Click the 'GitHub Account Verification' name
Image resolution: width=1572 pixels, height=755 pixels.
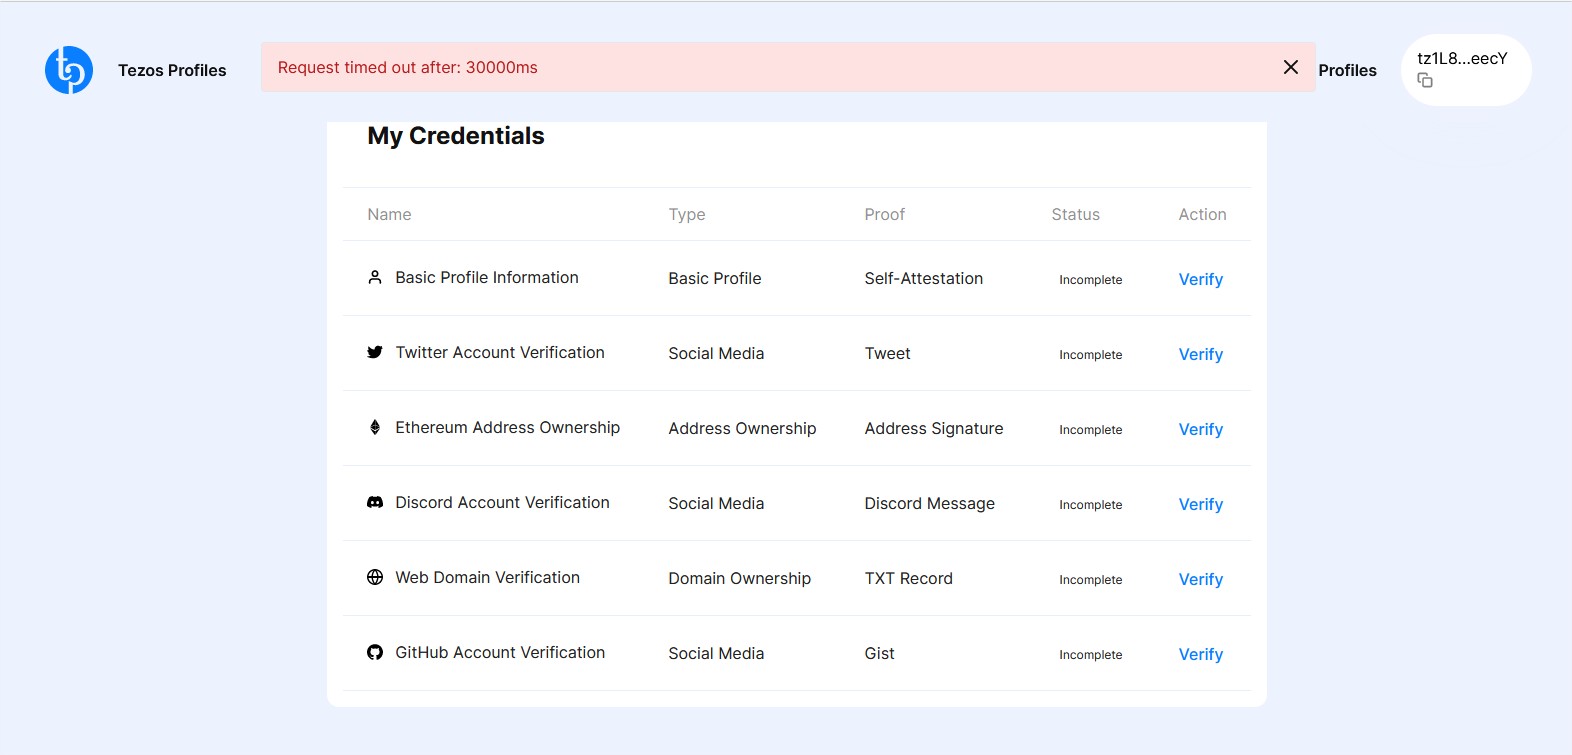tap(500, 652)
